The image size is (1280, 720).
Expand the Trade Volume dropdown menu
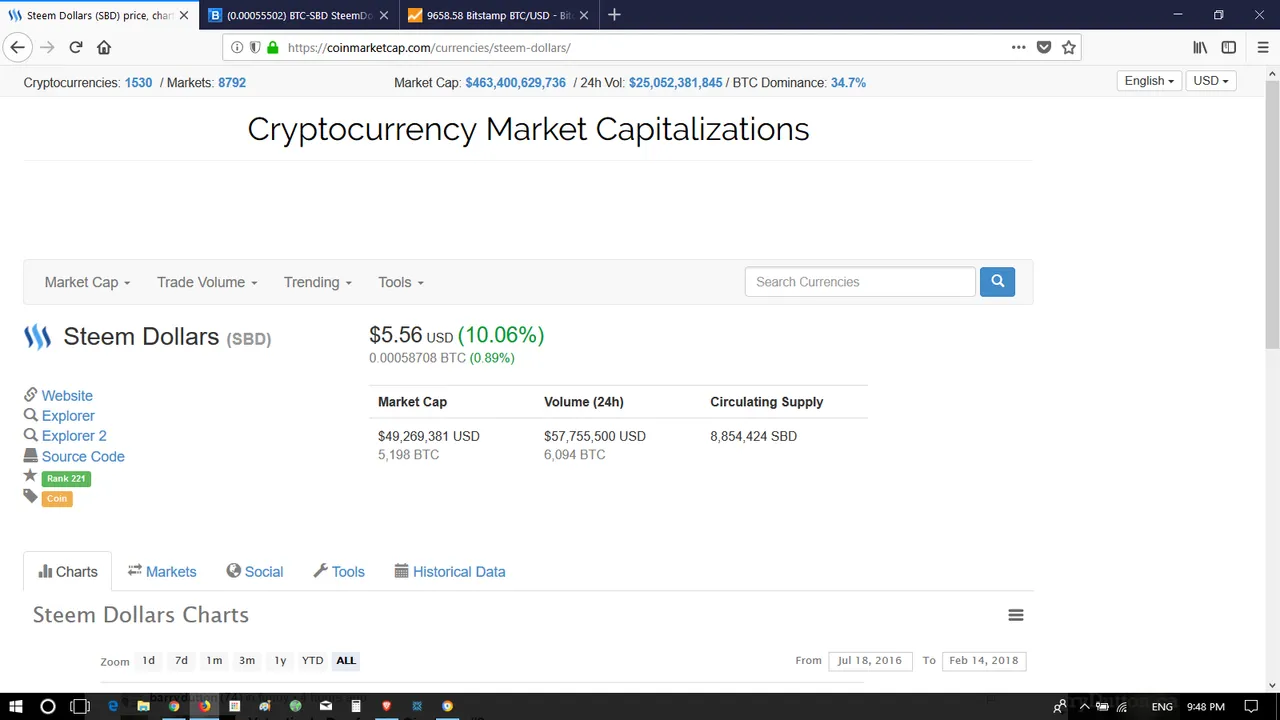[207, 282]
